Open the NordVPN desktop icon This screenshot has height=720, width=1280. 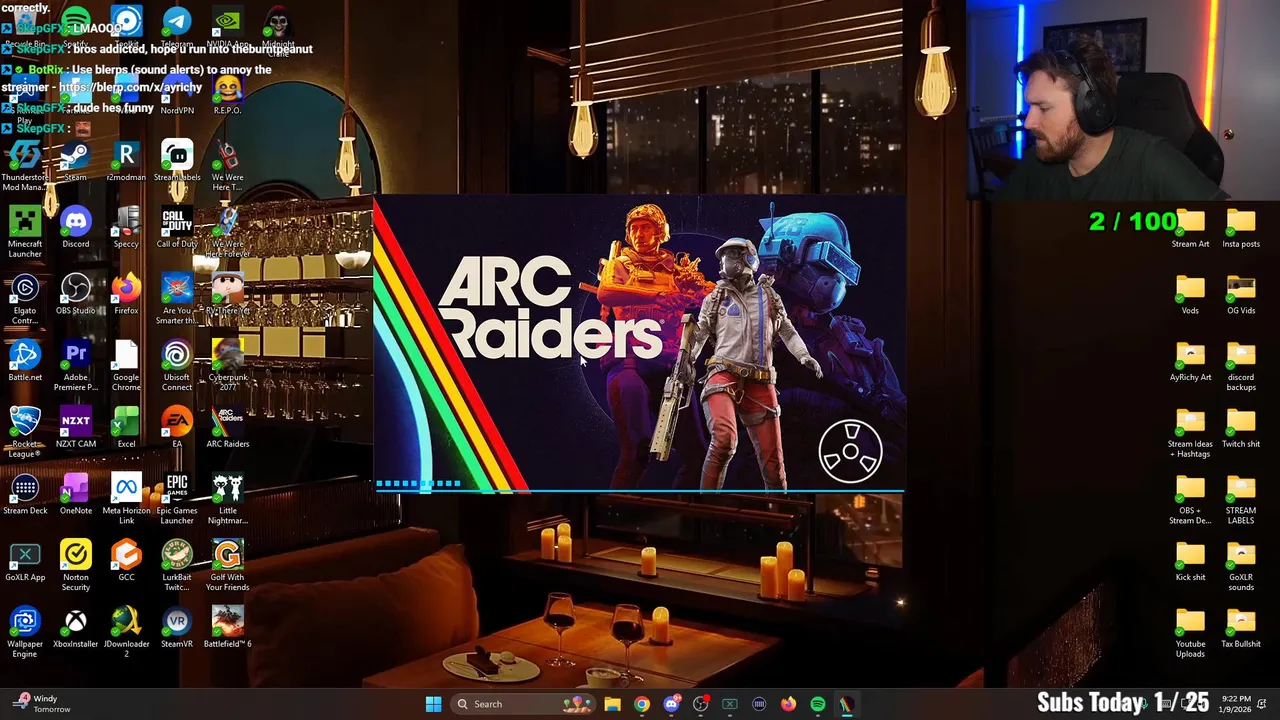coord(177,95)
